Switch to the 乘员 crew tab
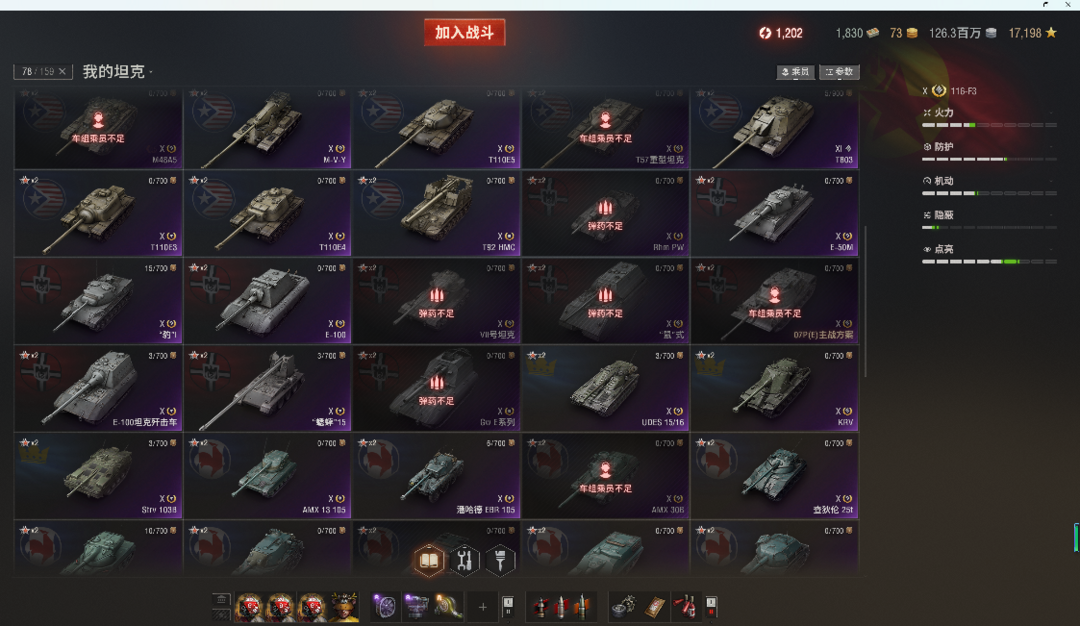This screenshot has height=626, width=1080. click(796, 72)
